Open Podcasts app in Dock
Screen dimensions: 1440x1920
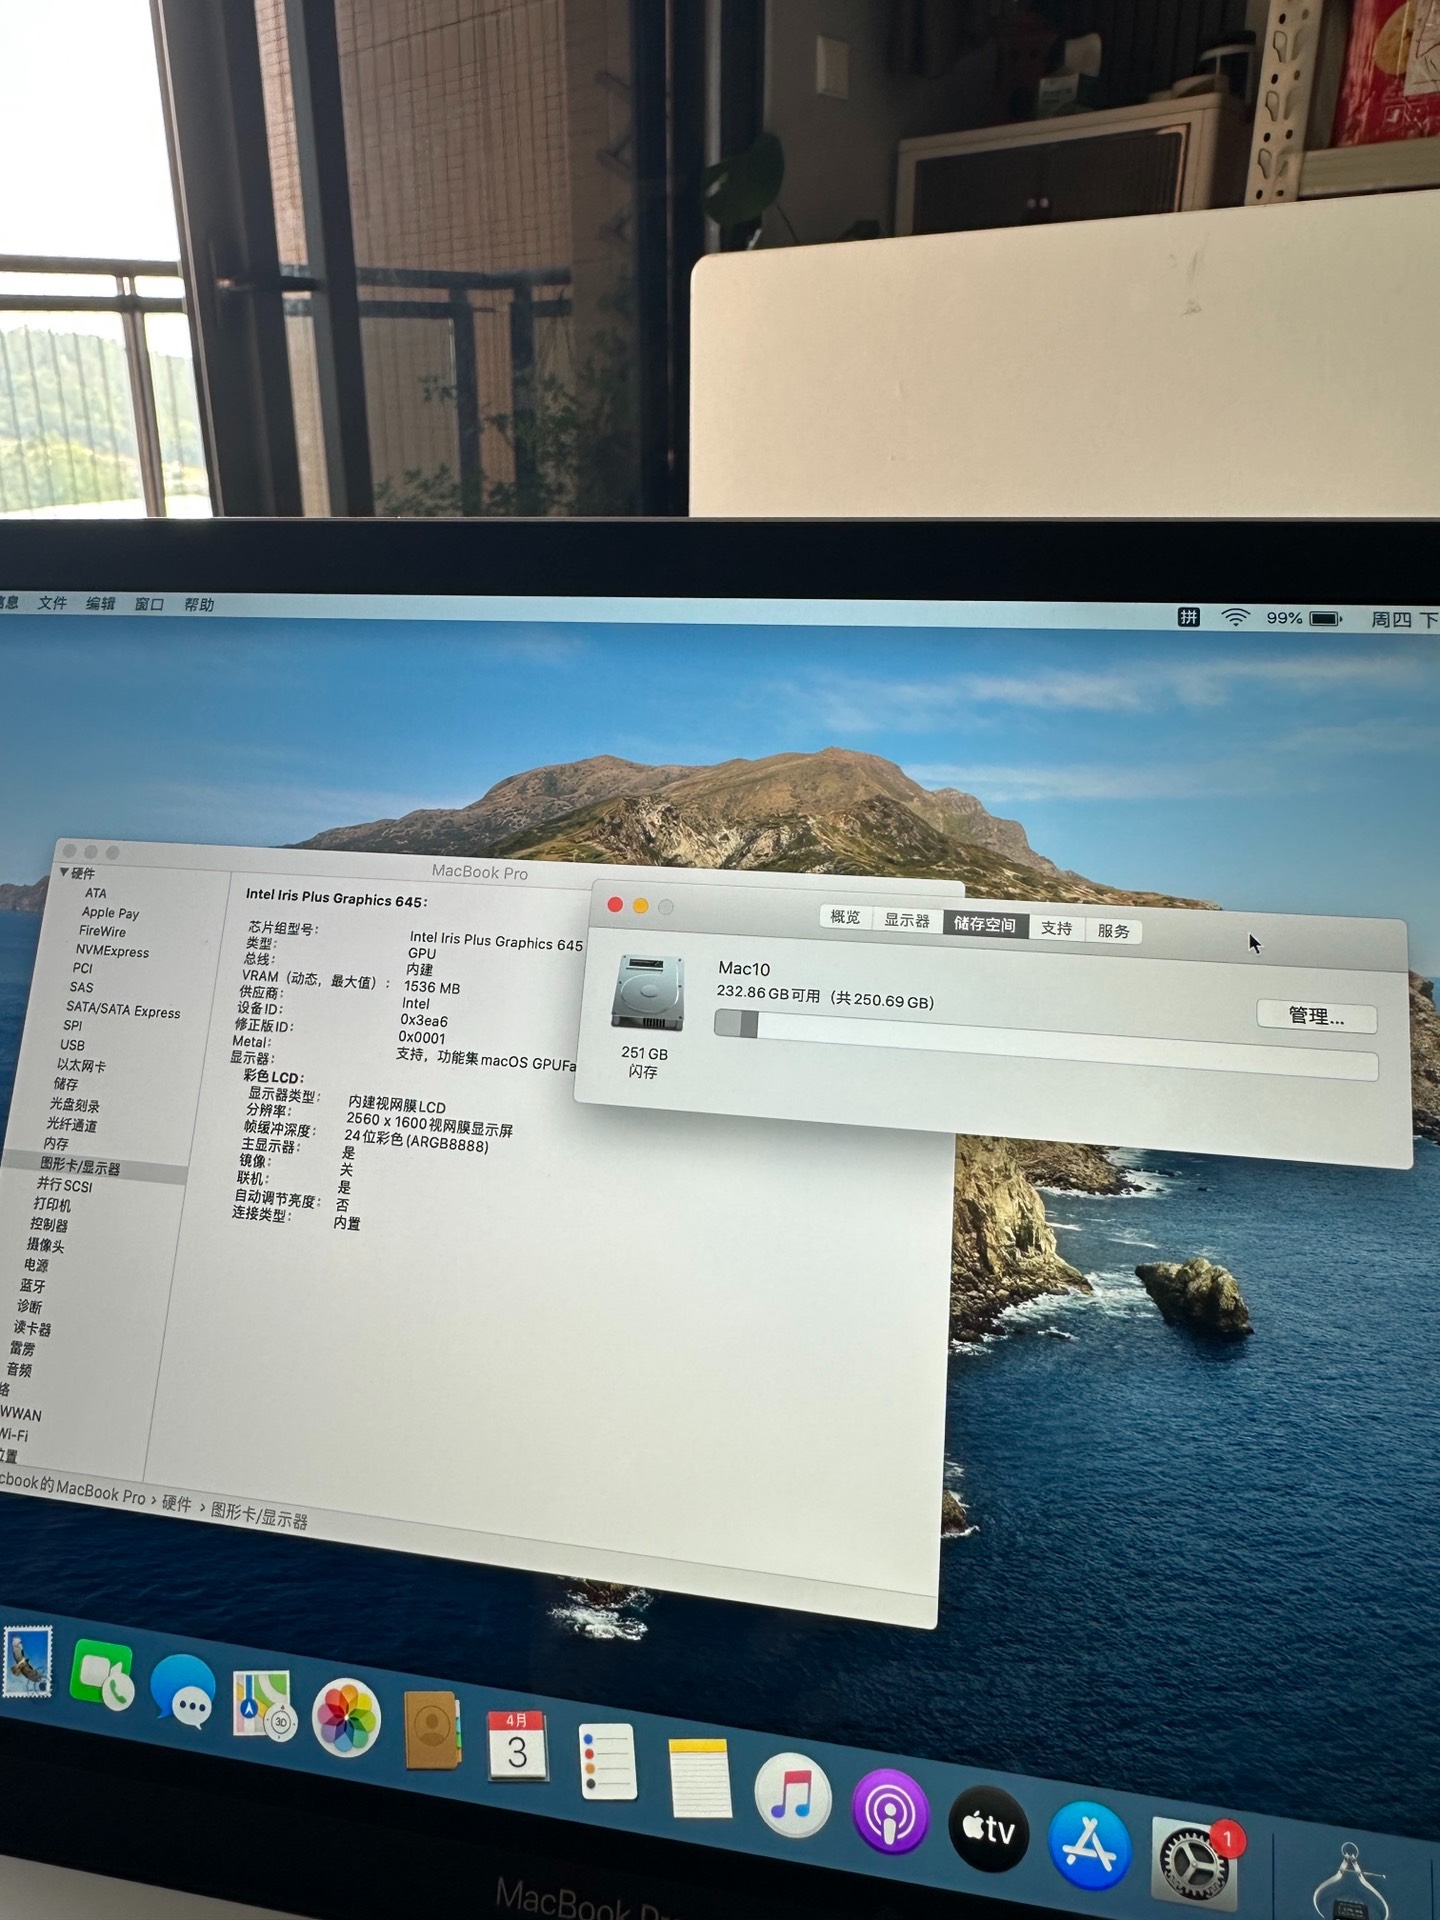point(890,1812)
